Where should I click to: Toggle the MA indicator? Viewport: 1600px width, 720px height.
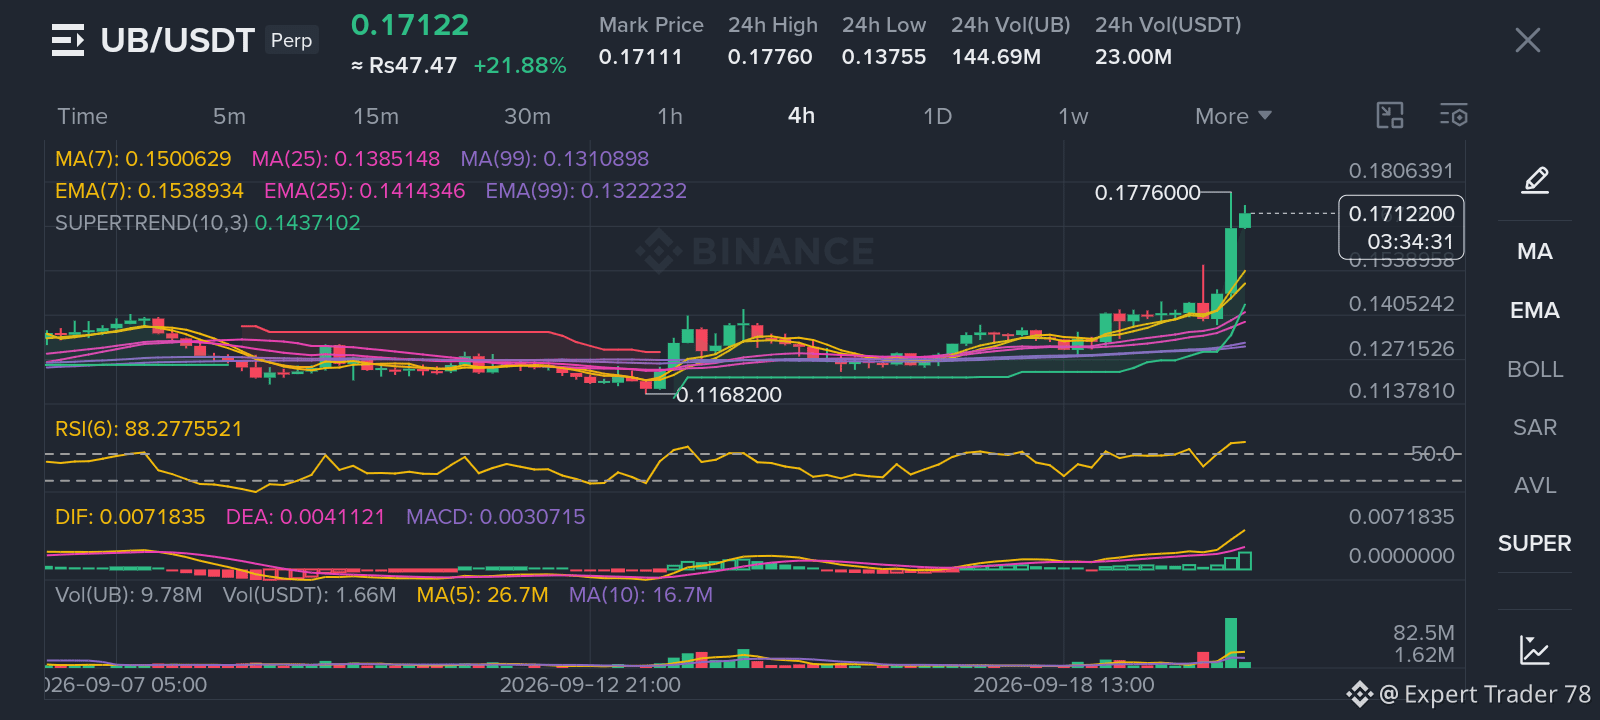(x=1535, y=252)
